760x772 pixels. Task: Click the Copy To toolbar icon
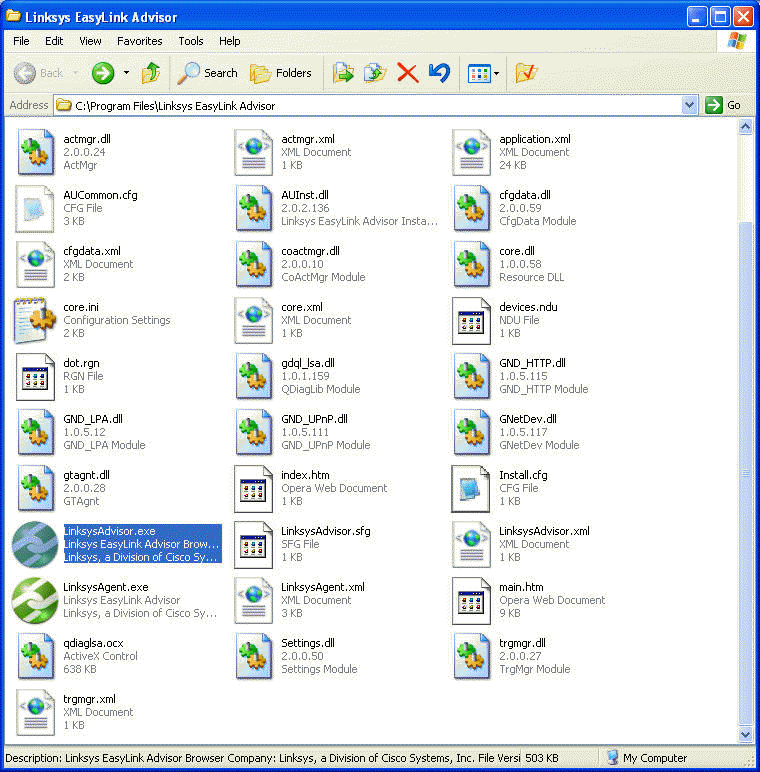(x=375, y=73)
